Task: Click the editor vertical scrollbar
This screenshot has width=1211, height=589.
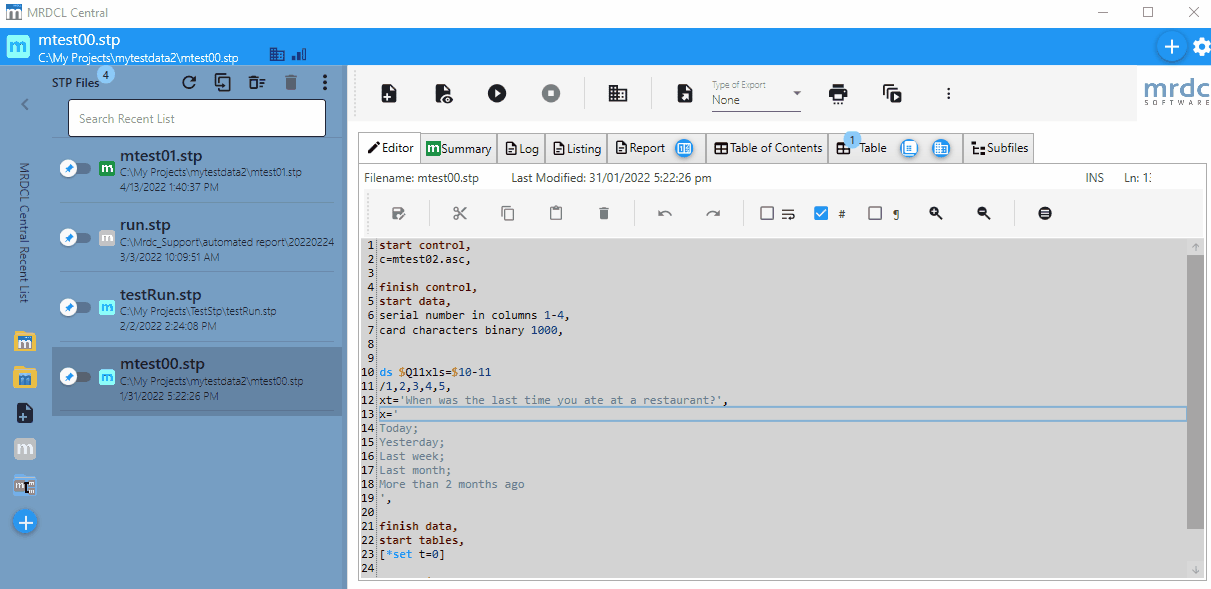Action: (1195, 390)
